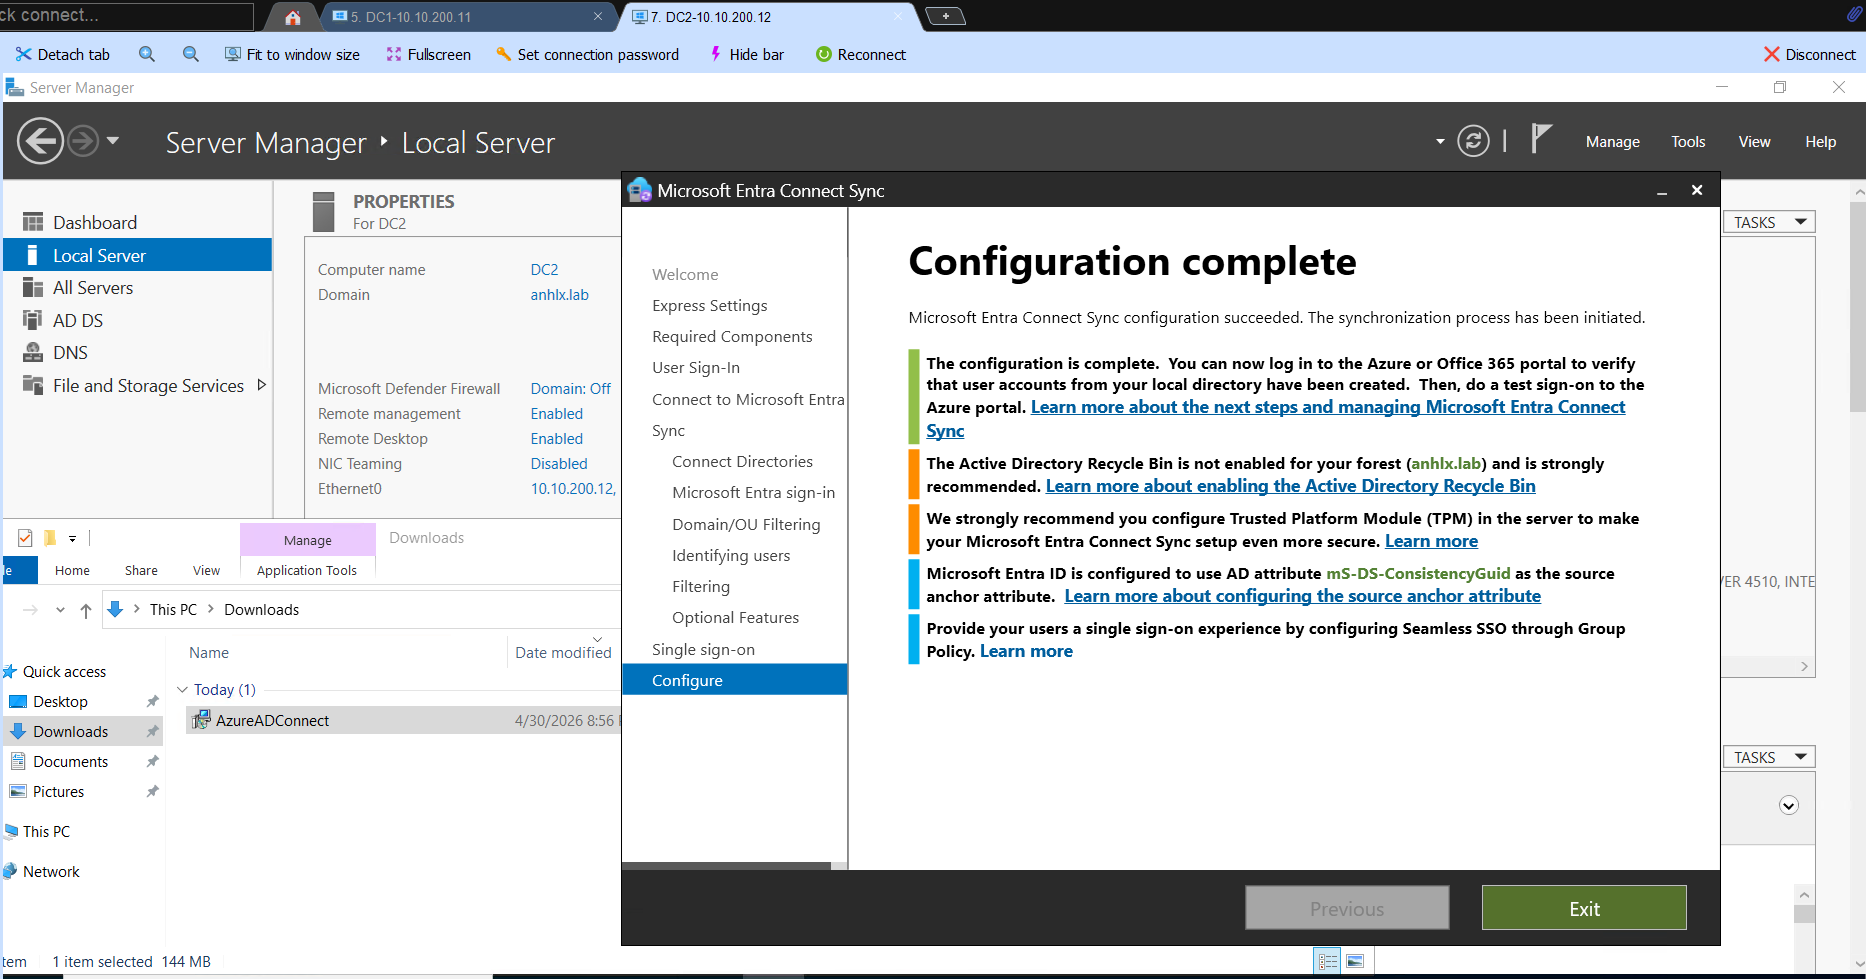Select Local Server in the sidebar

138,256
